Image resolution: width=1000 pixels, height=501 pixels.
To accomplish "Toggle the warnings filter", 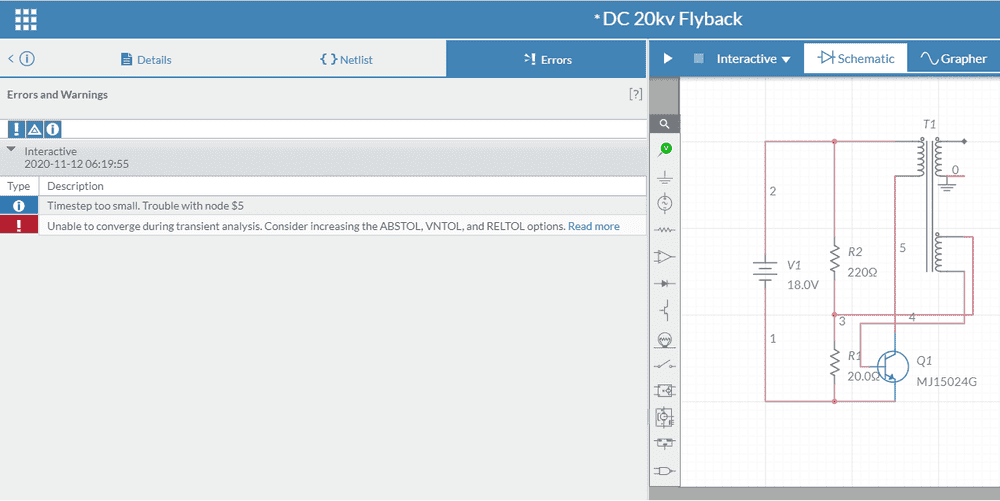I will coord(34,129).
